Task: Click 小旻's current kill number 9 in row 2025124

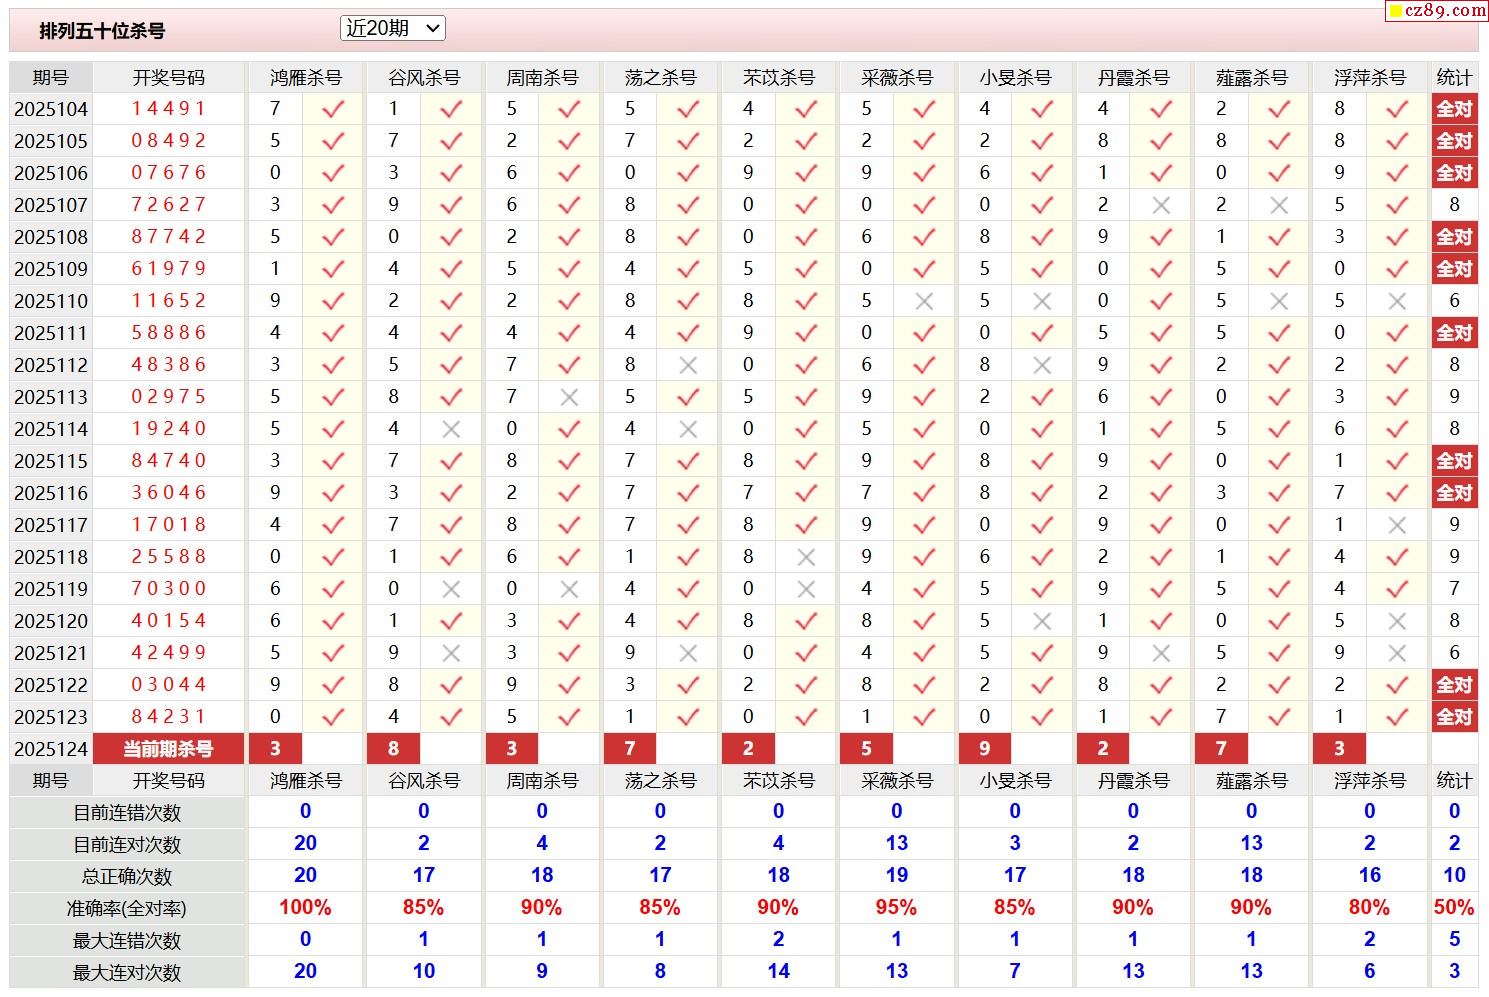Action: 985,749
